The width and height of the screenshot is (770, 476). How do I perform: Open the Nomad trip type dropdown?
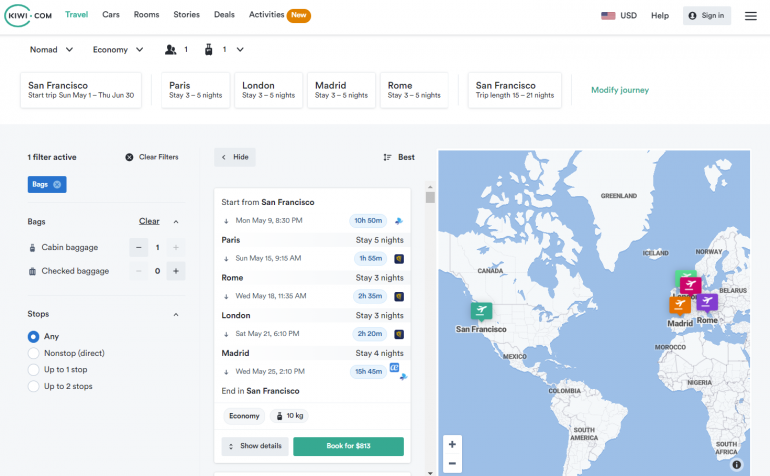point(52,49)
